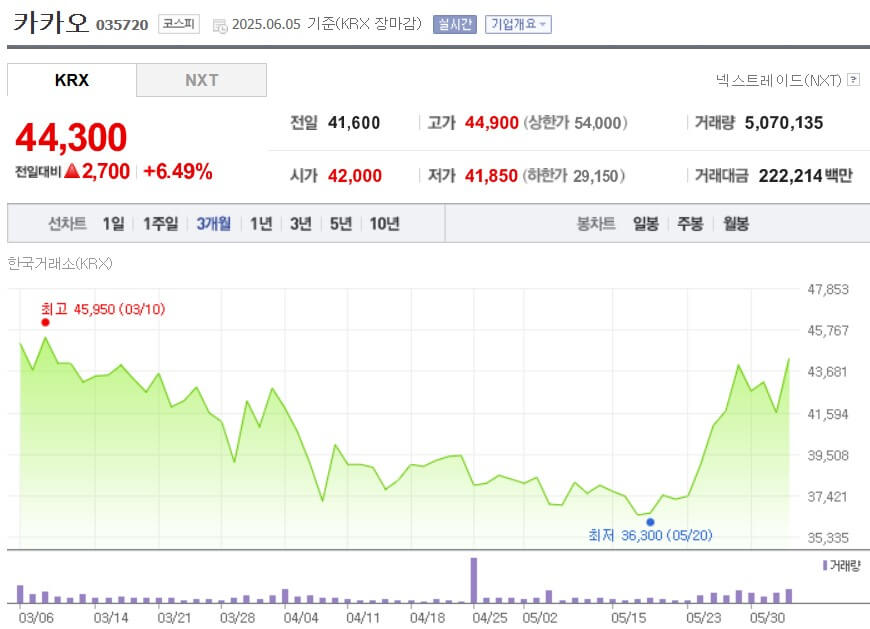Switch to the 일봉 candle chart

(x=646, y=224)
